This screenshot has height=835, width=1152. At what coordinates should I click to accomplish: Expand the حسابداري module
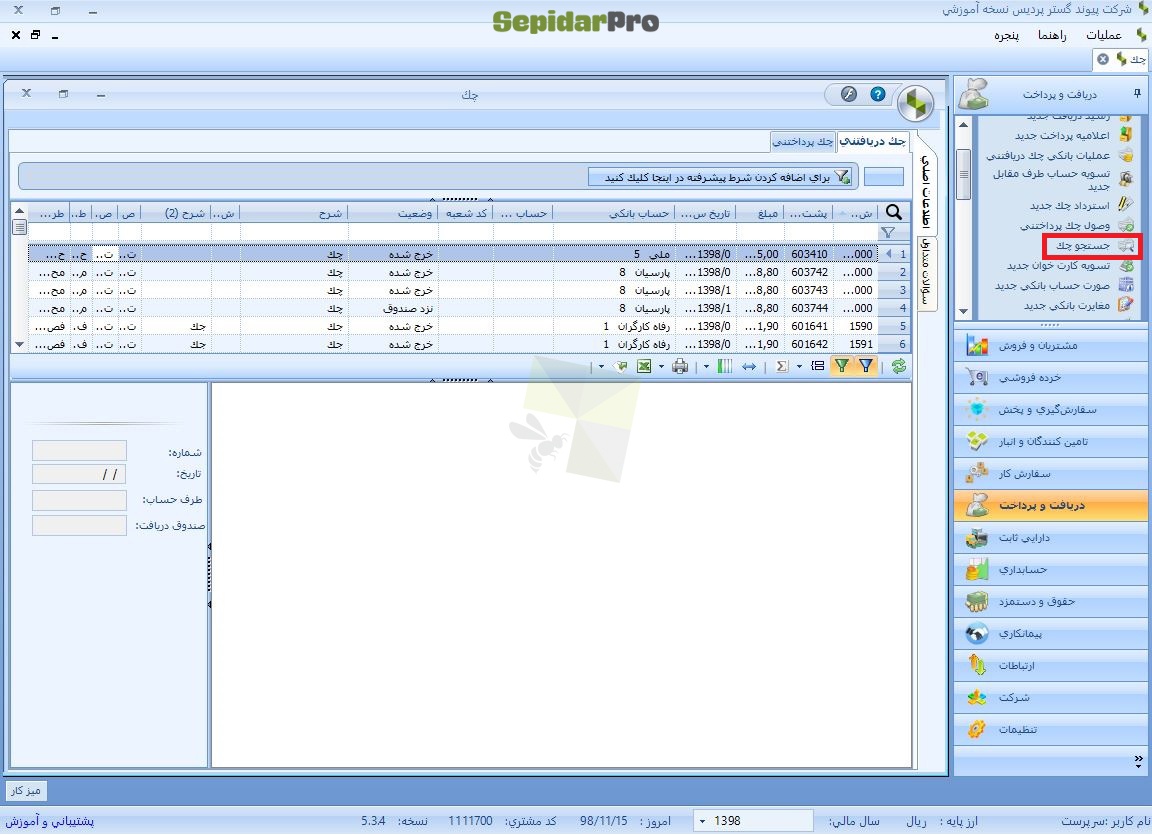[x=1051, y=569]
